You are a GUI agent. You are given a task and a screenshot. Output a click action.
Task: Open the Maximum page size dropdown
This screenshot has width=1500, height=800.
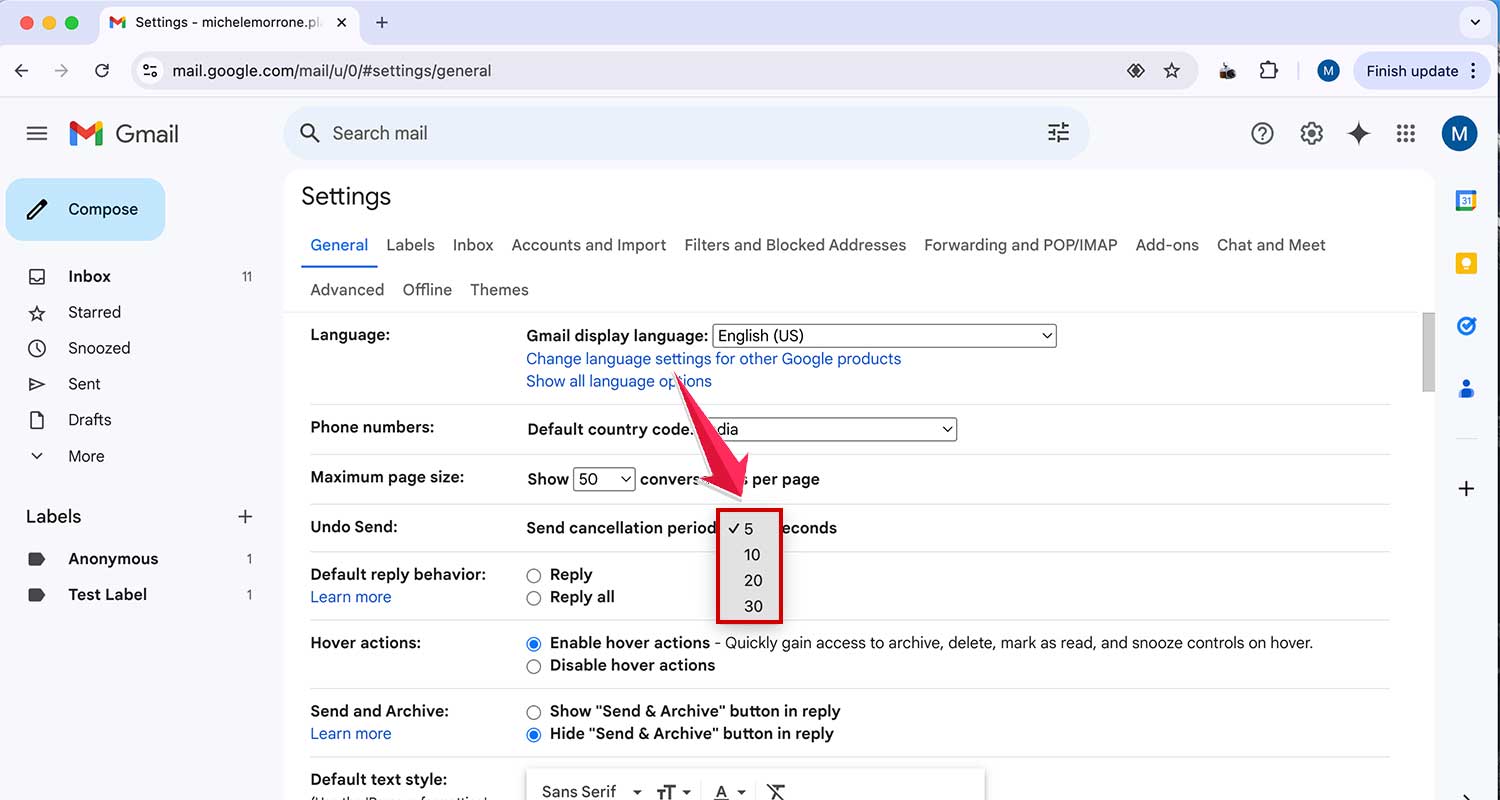pyautogui.click(x=604, y=479)
